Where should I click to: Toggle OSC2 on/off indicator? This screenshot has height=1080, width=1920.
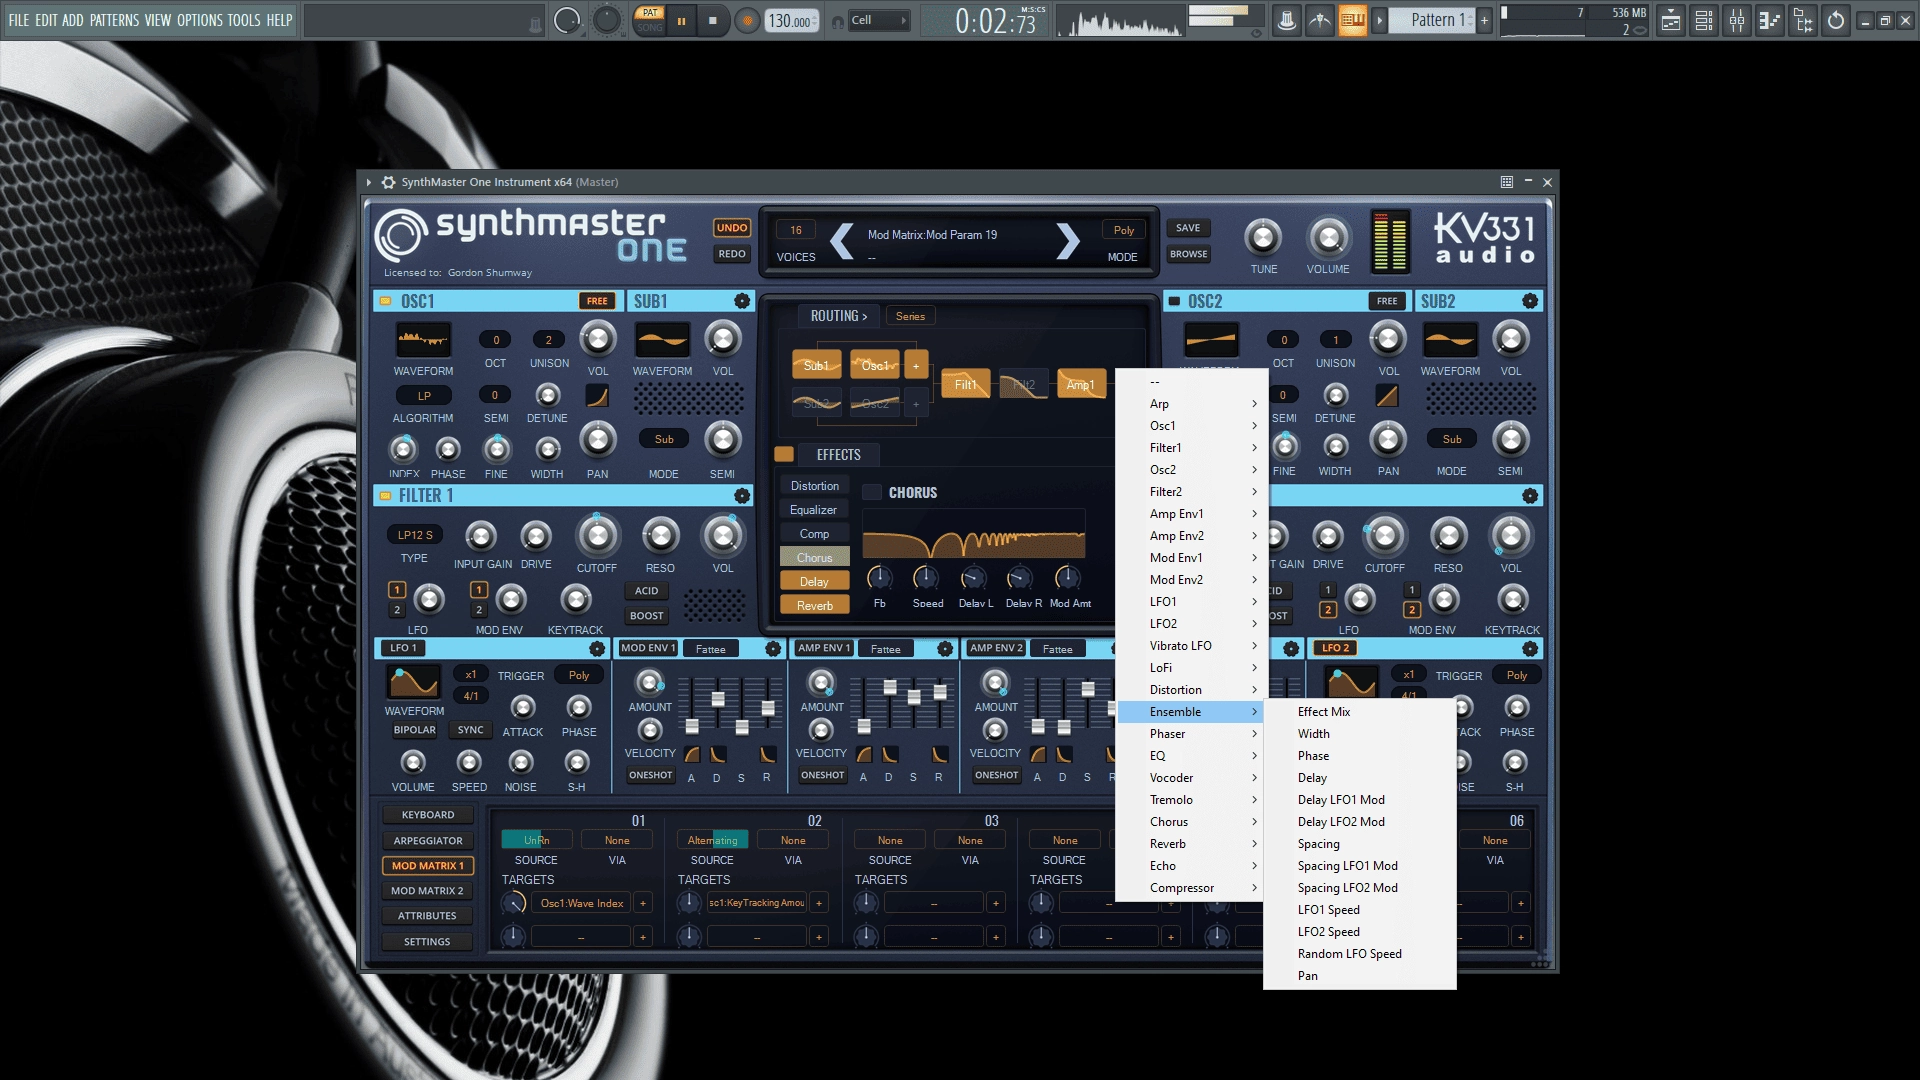(1174, 301)
